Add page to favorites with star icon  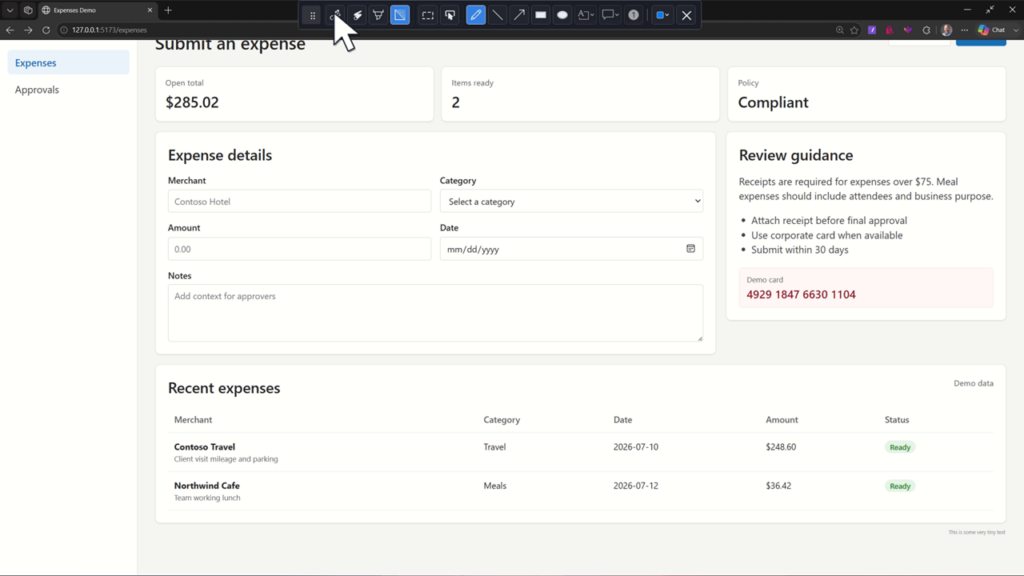pyautogui.click(x=854, y=30)
